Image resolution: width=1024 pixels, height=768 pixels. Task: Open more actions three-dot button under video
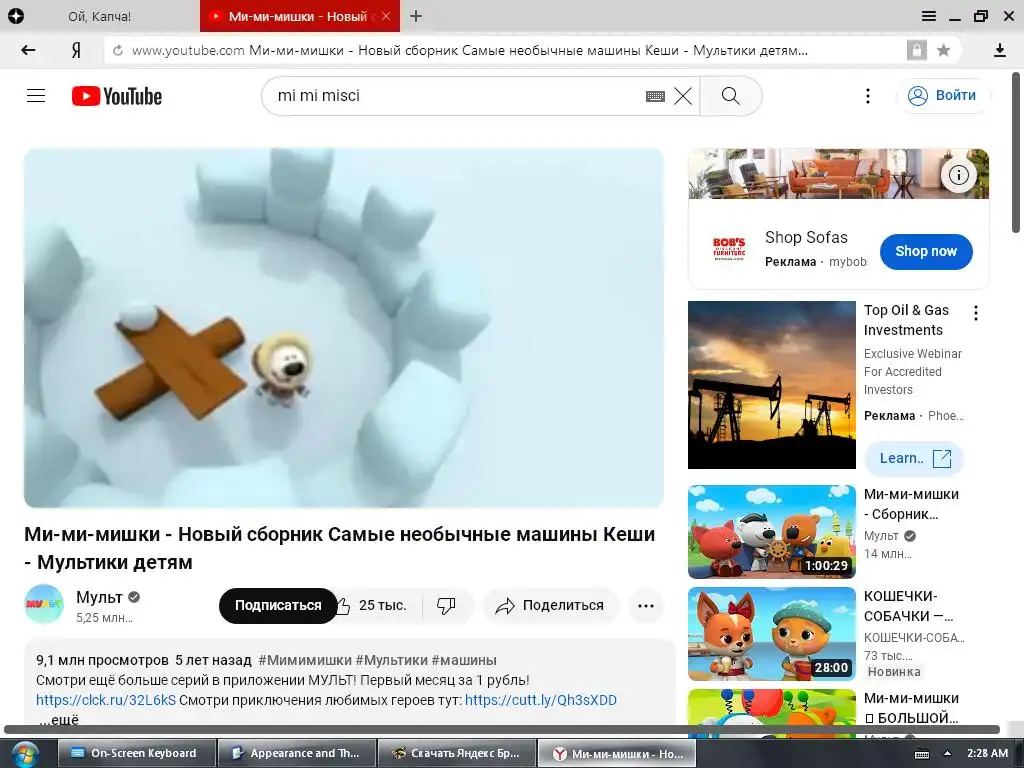(646, 605)
